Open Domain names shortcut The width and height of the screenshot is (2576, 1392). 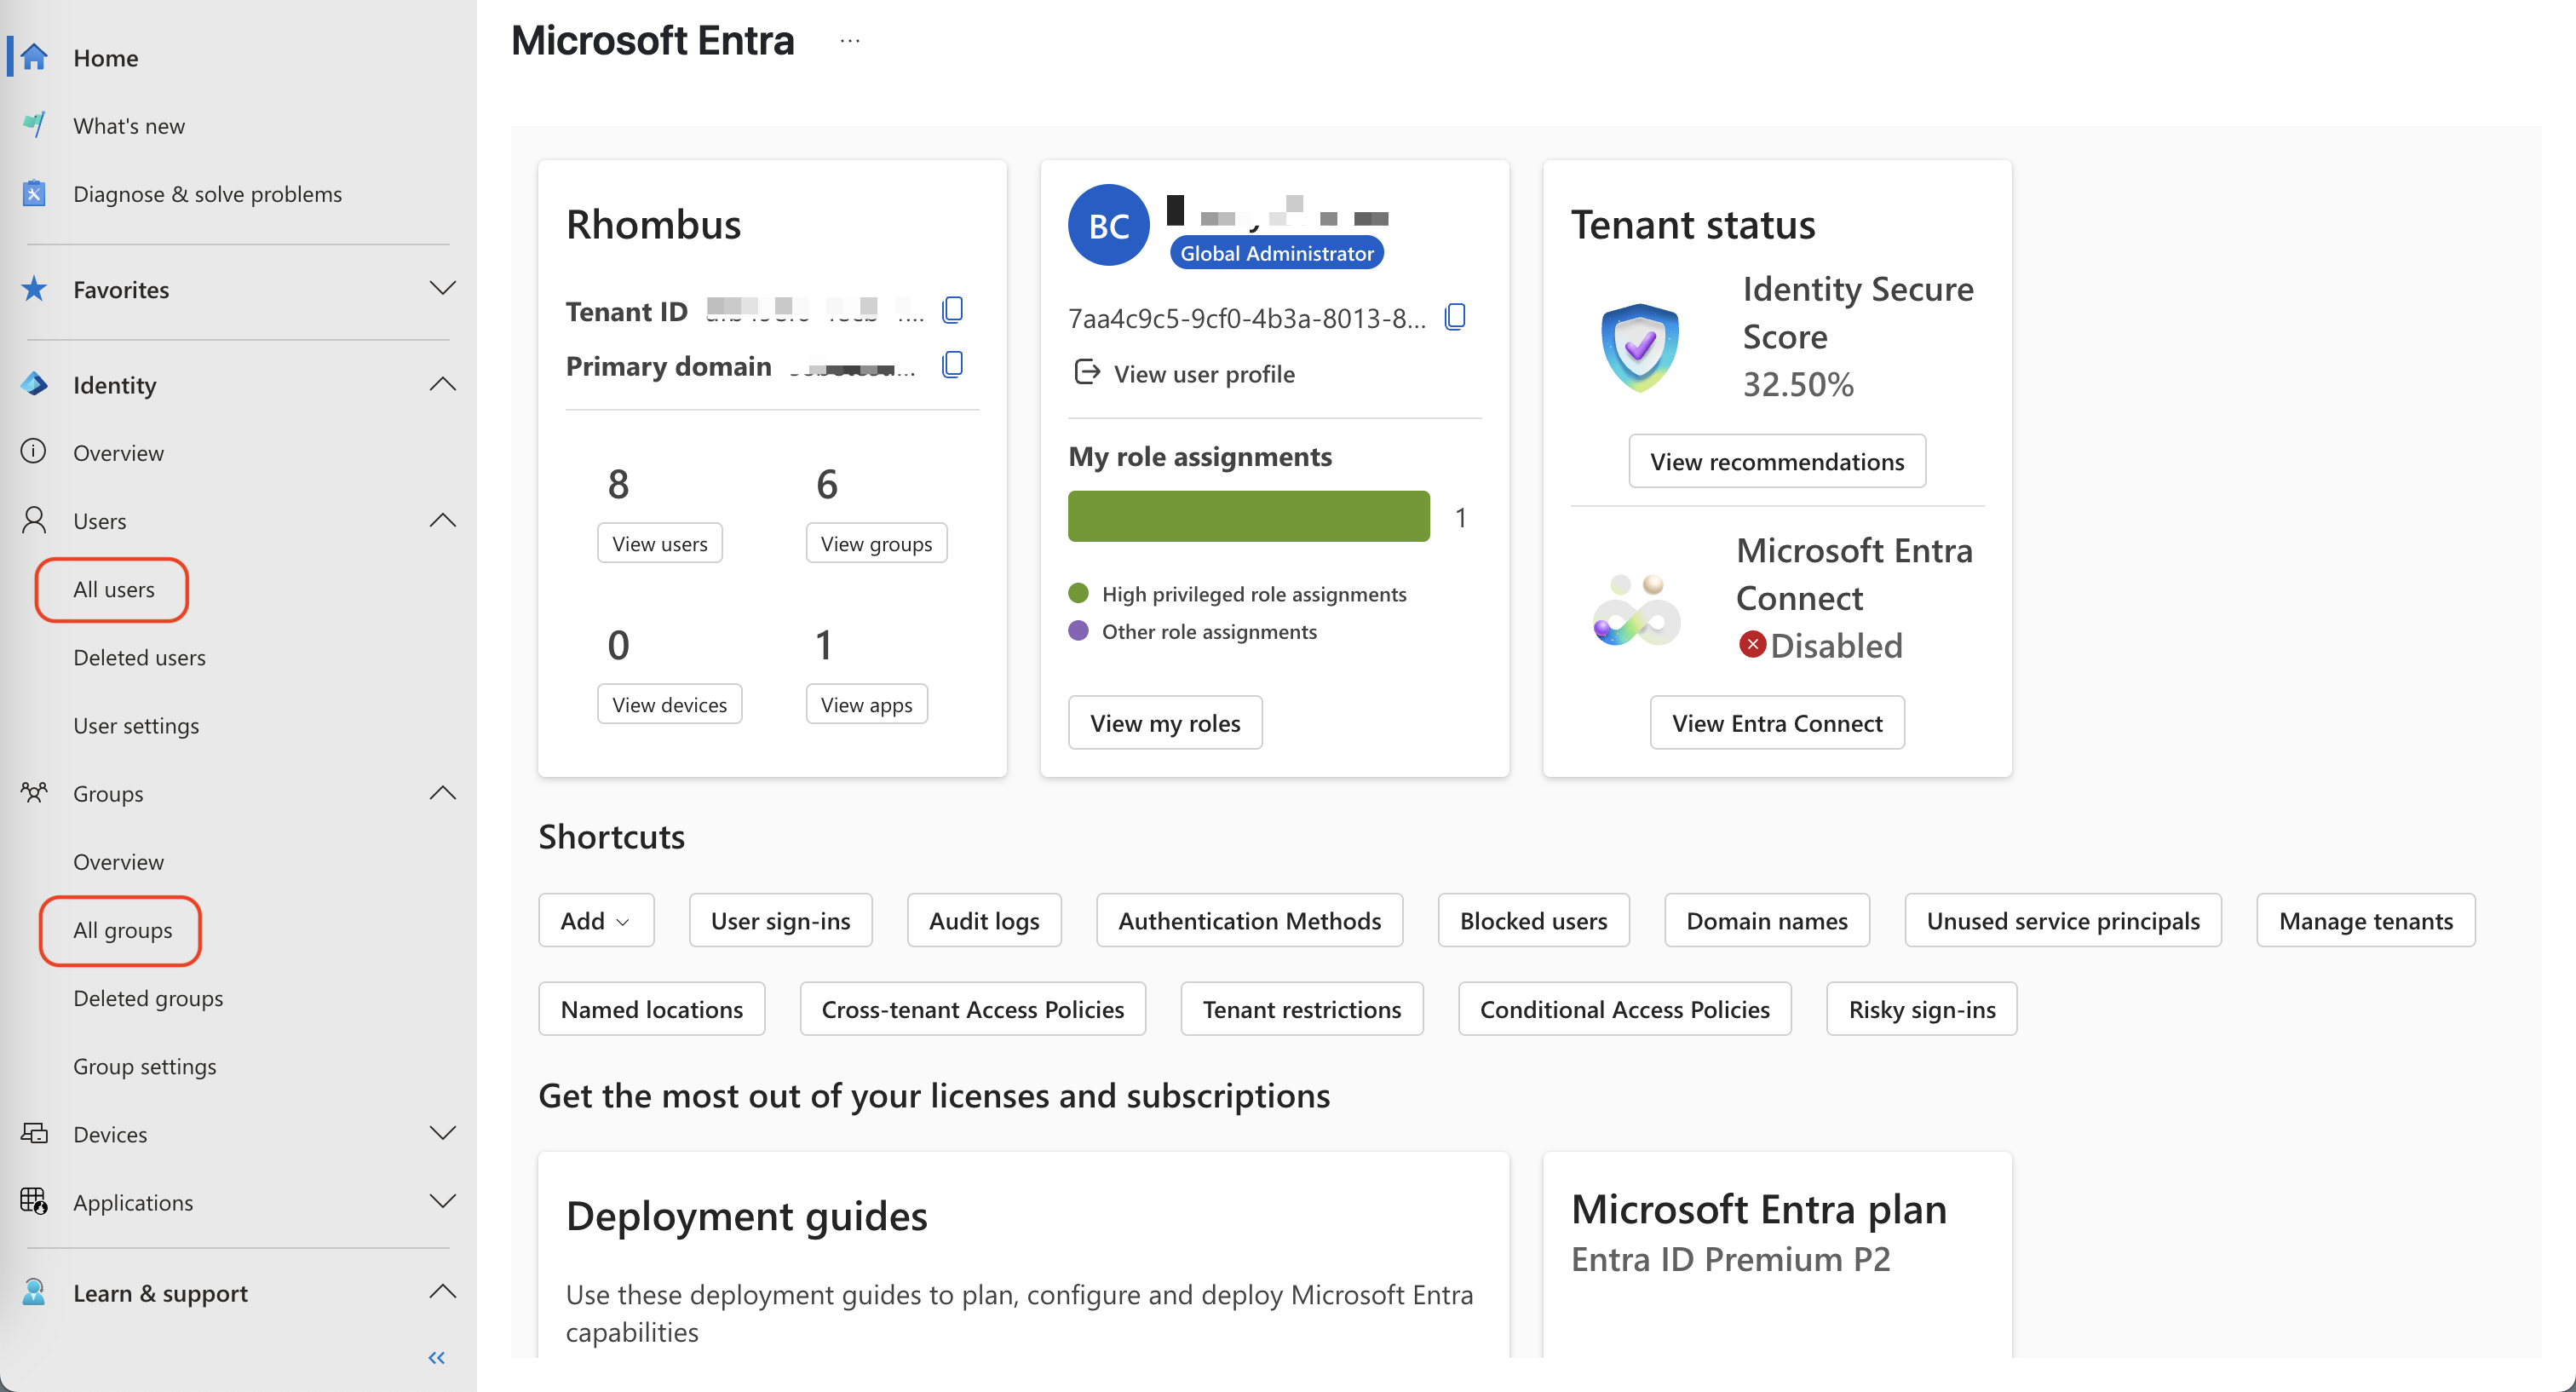tap(1767, 920)
